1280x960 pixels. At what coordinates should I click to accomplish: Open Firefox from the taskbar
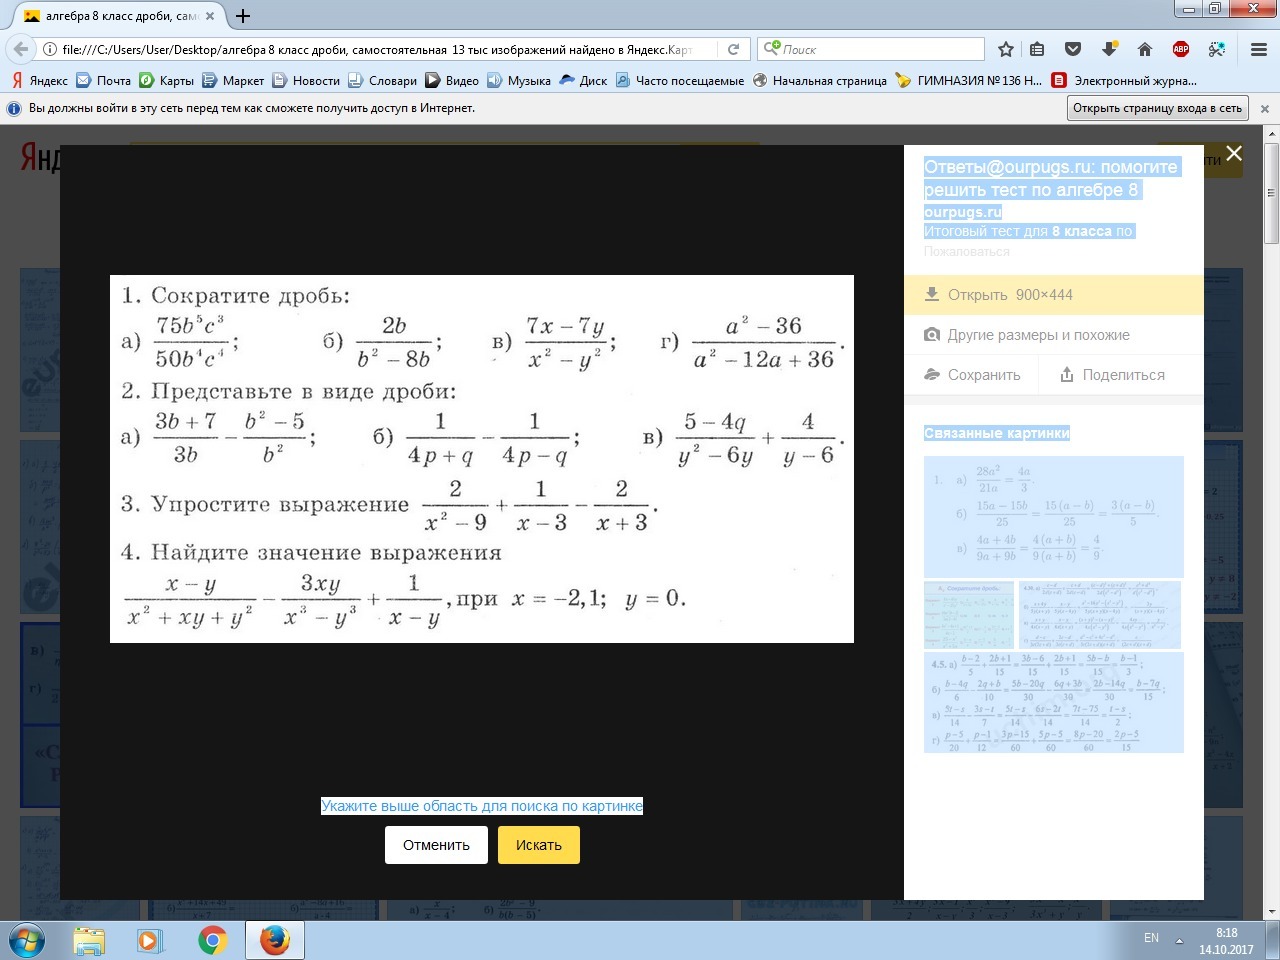tap(273, 940)
